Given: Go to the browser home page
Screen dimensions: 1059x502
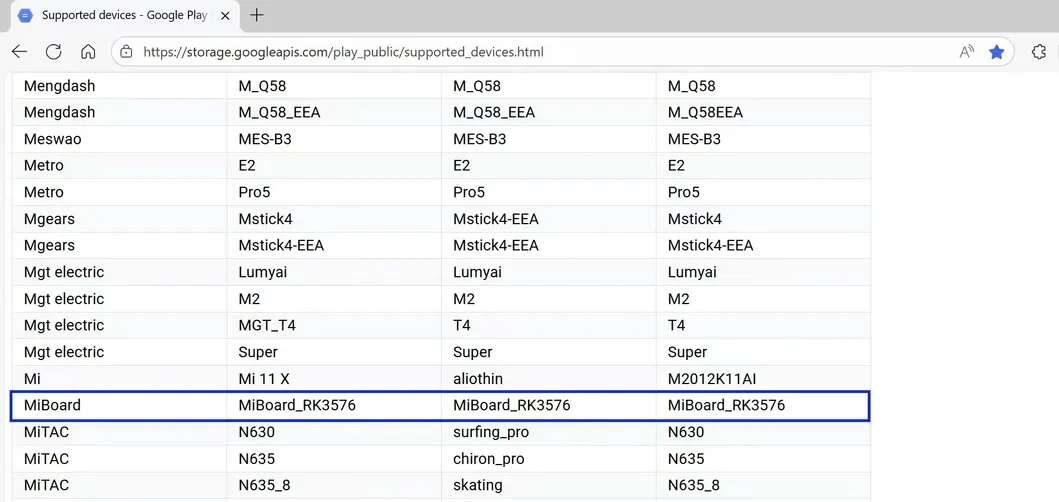Looking at the screenshot, I should 88,52.
